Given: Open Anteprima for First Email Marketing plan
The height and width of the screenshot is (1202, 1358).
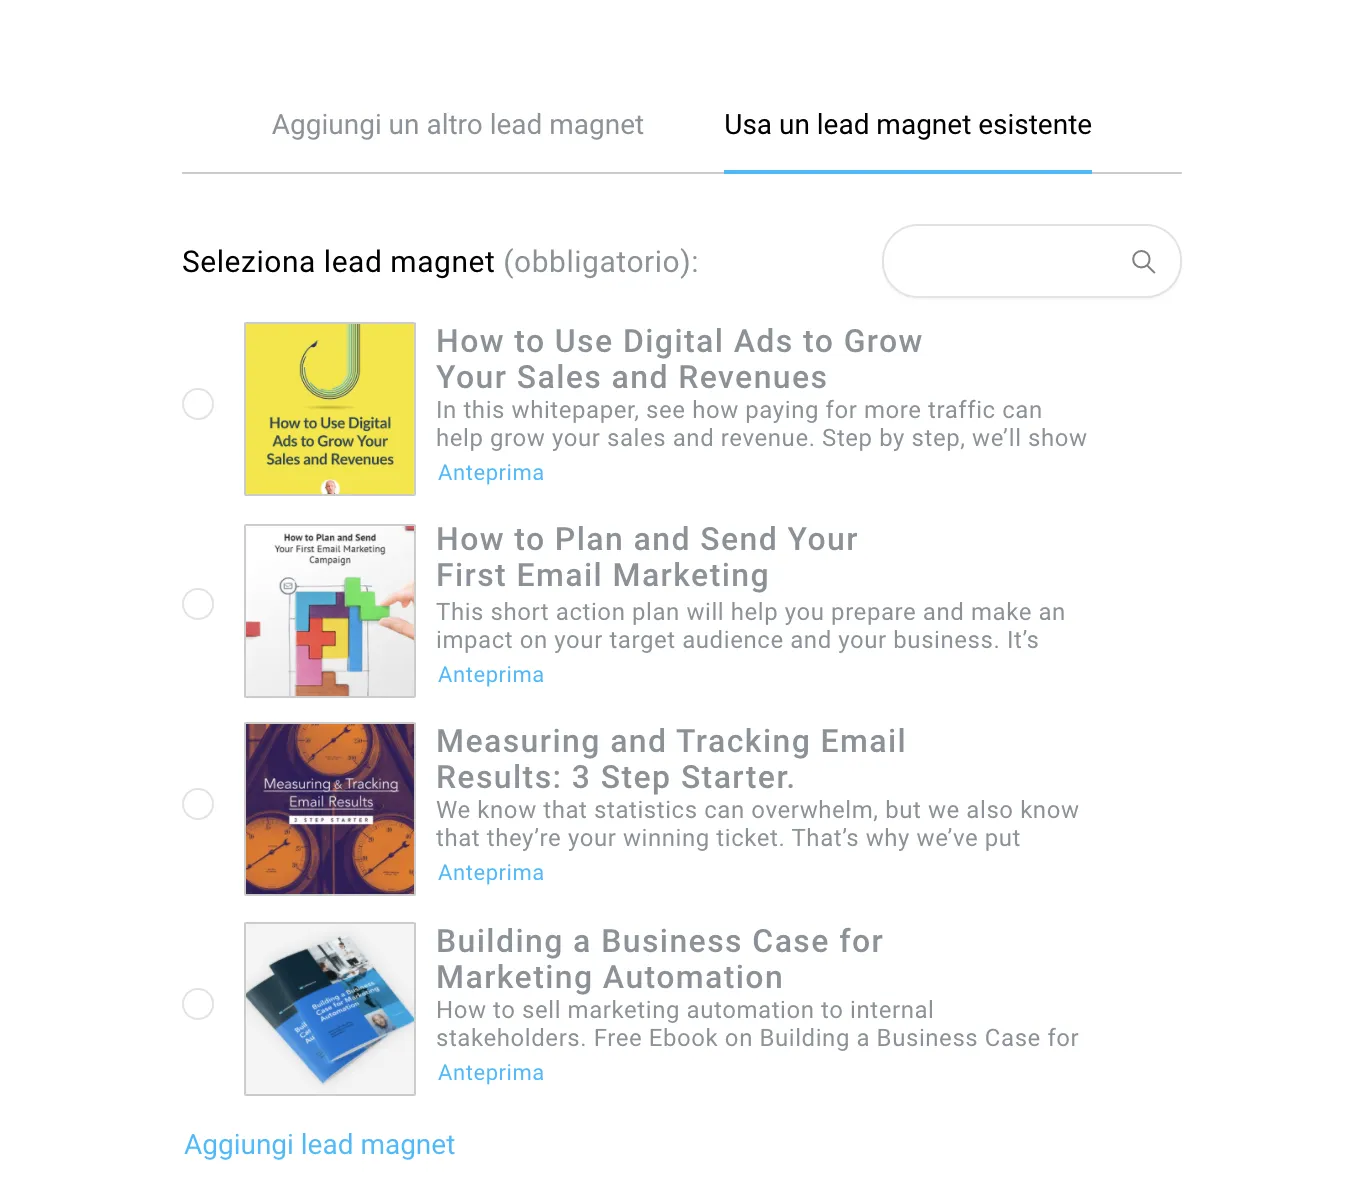Looking at the screenshot, I should (491, 675).
